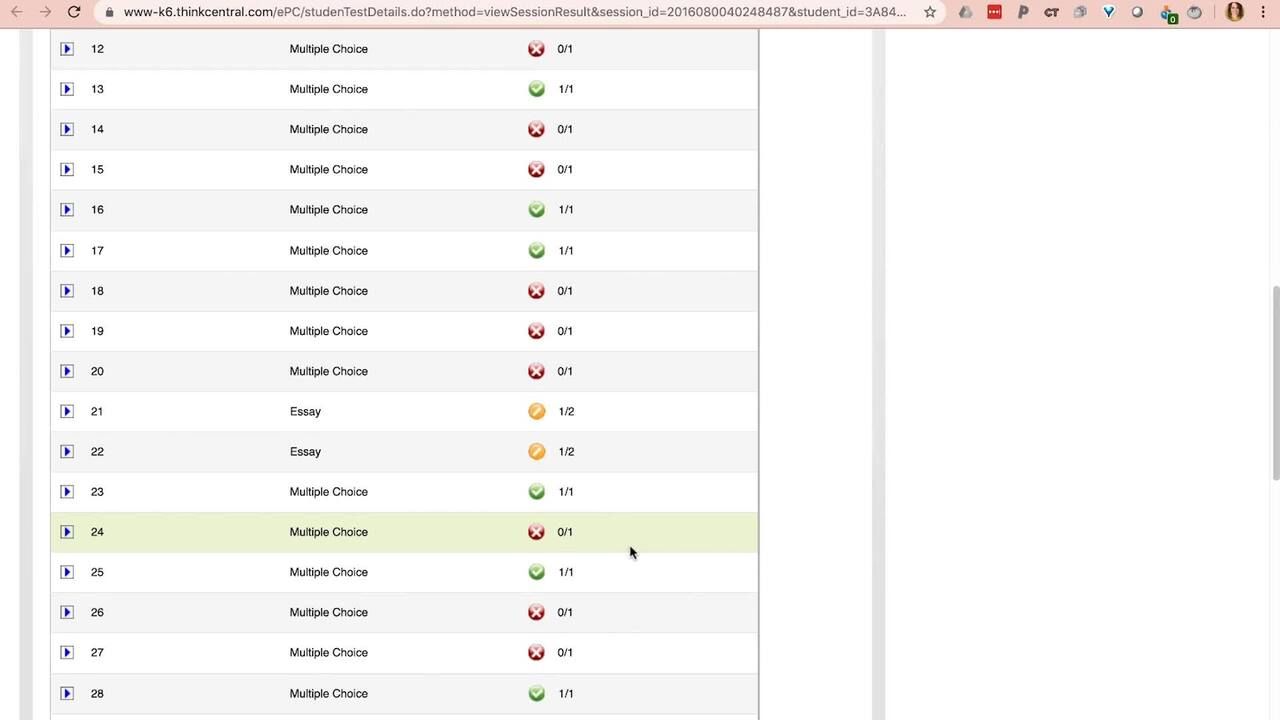Select score 1/1 in row 13

click(x=566, y=89)
